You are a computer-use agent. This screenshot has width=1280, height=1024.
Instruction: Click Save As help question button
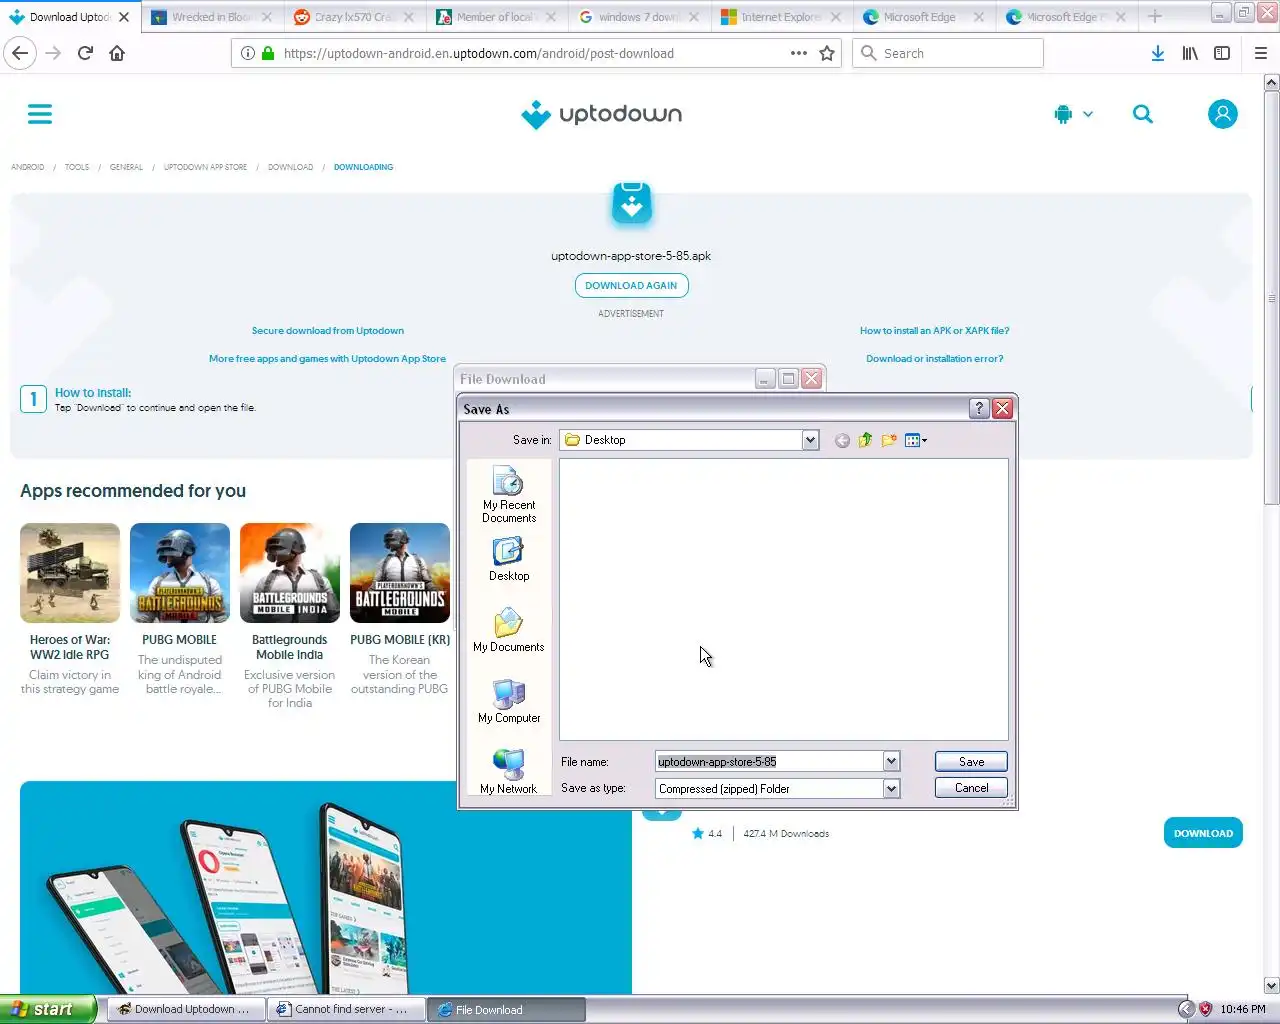point(979,408)
